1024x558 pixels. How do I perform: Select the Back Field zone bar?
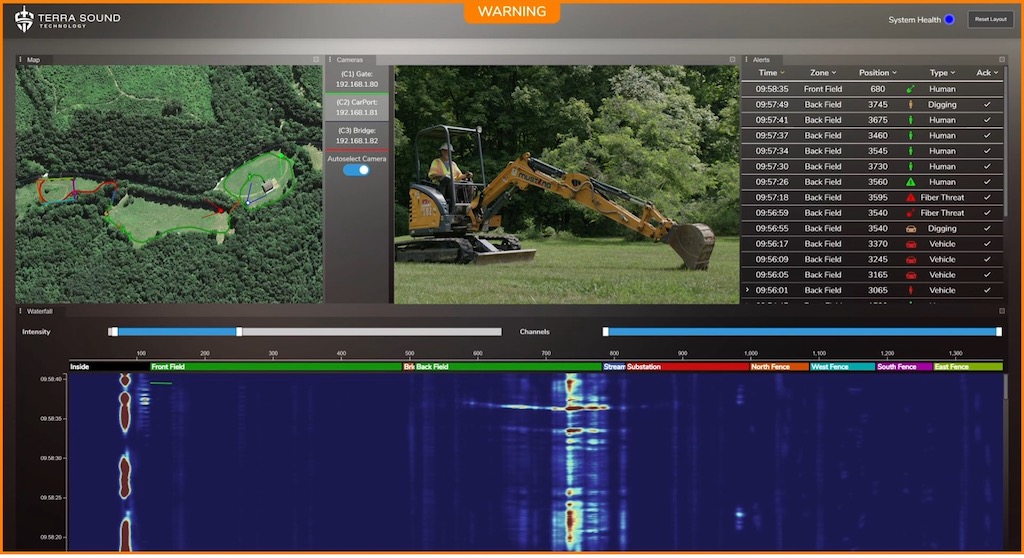507,367
